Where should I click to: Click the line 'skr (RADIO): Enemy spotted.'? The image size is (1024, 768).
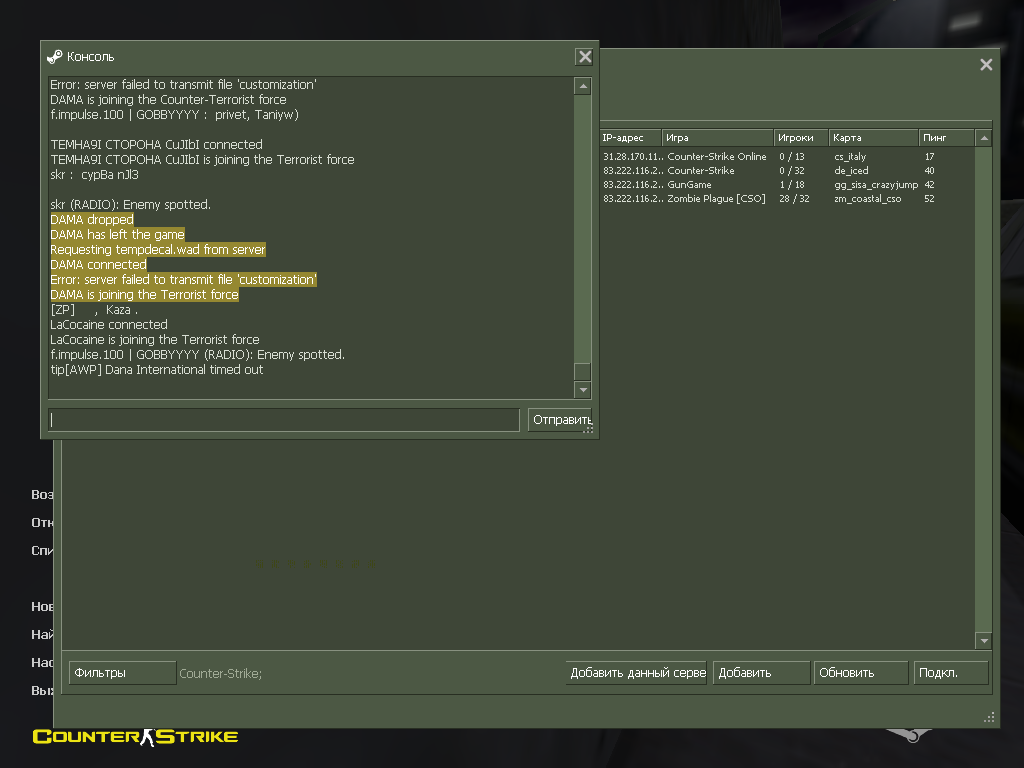pyautogui.click(x=131, y=205)
